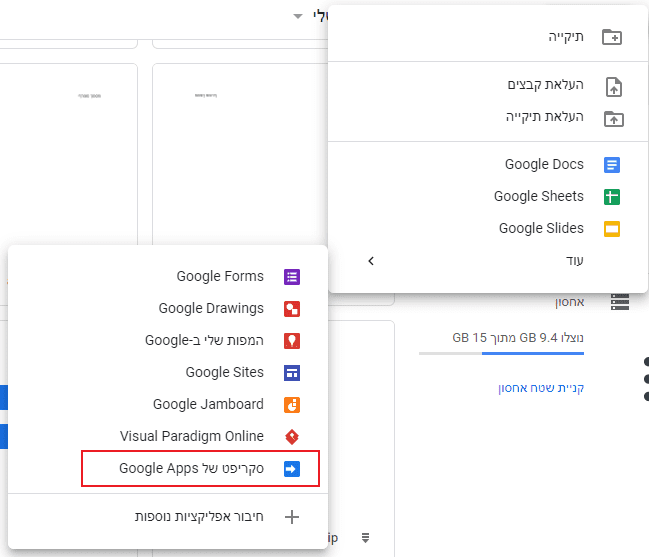Click the blue Google Docs icon
649x557 pixels.
[x=612, y=165]
